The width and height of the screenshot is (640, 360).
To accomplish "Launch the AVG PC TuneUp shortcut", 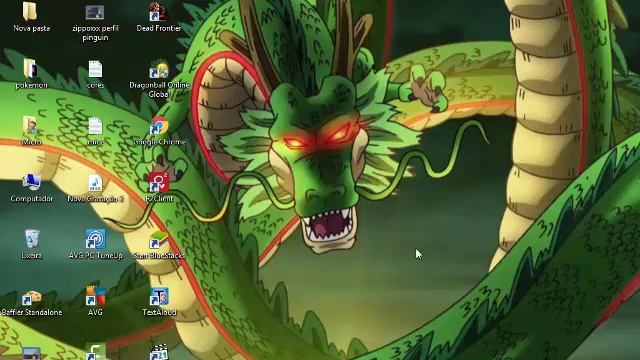I will (x=95, y=239).
